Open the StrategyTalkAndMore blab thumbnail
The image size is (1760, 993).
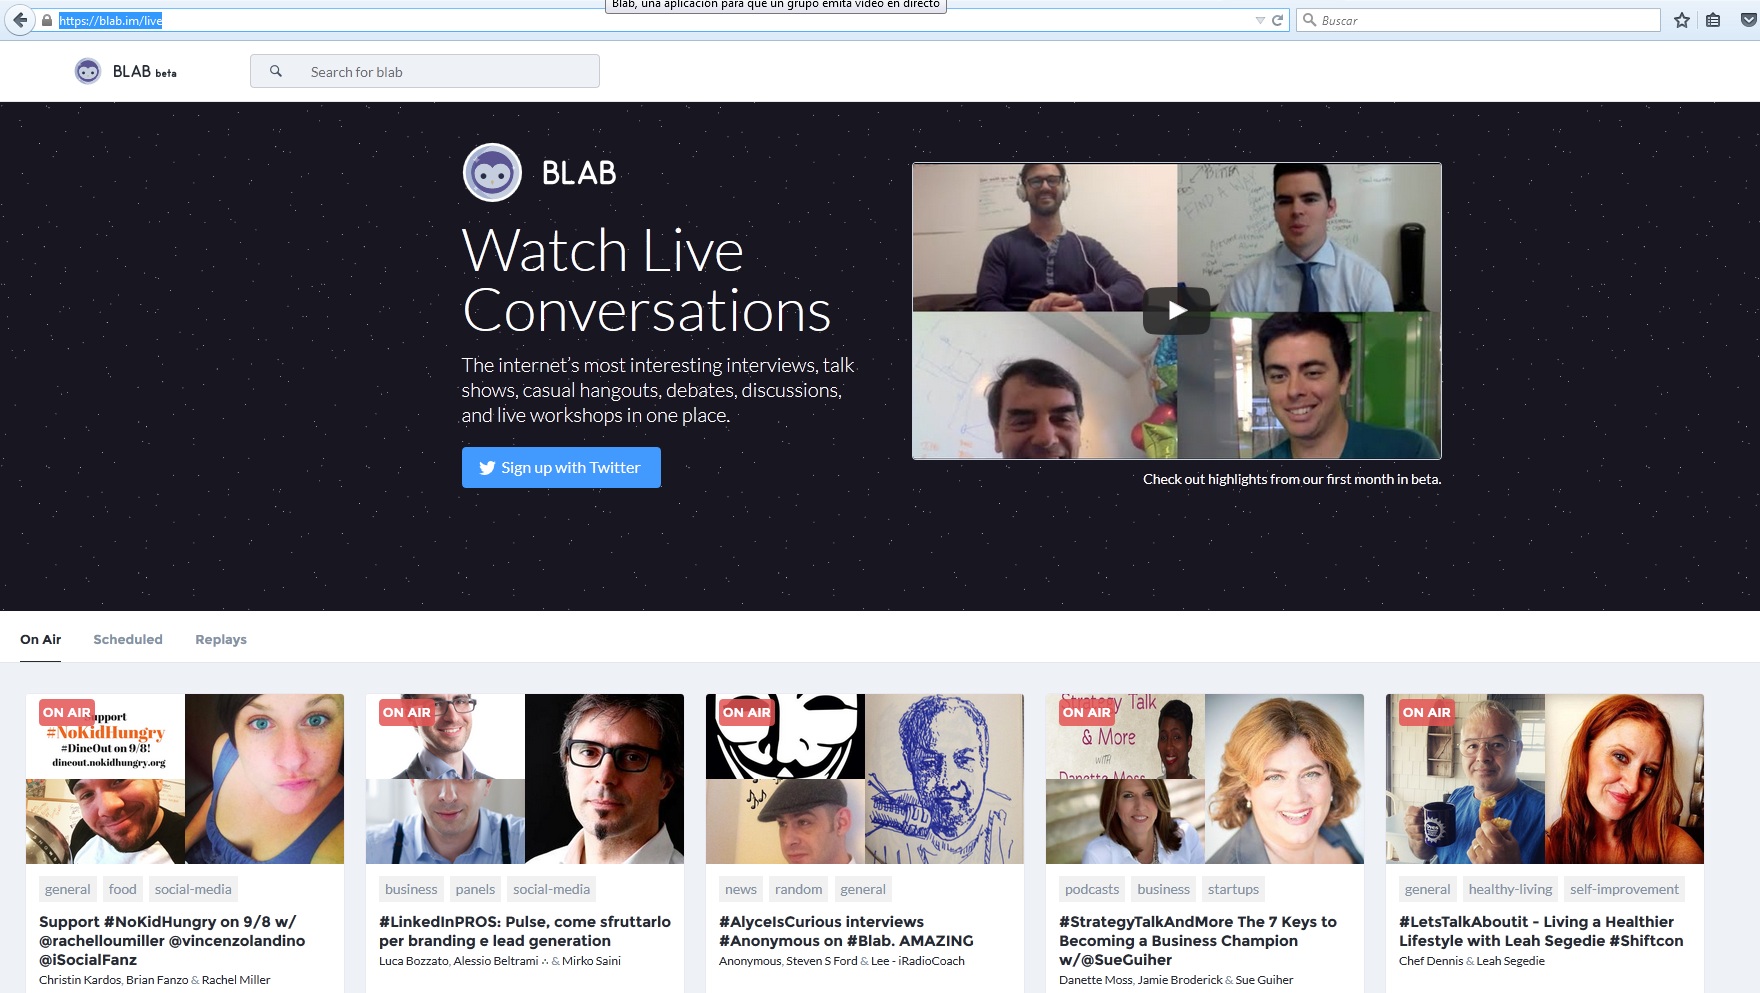1205,779
